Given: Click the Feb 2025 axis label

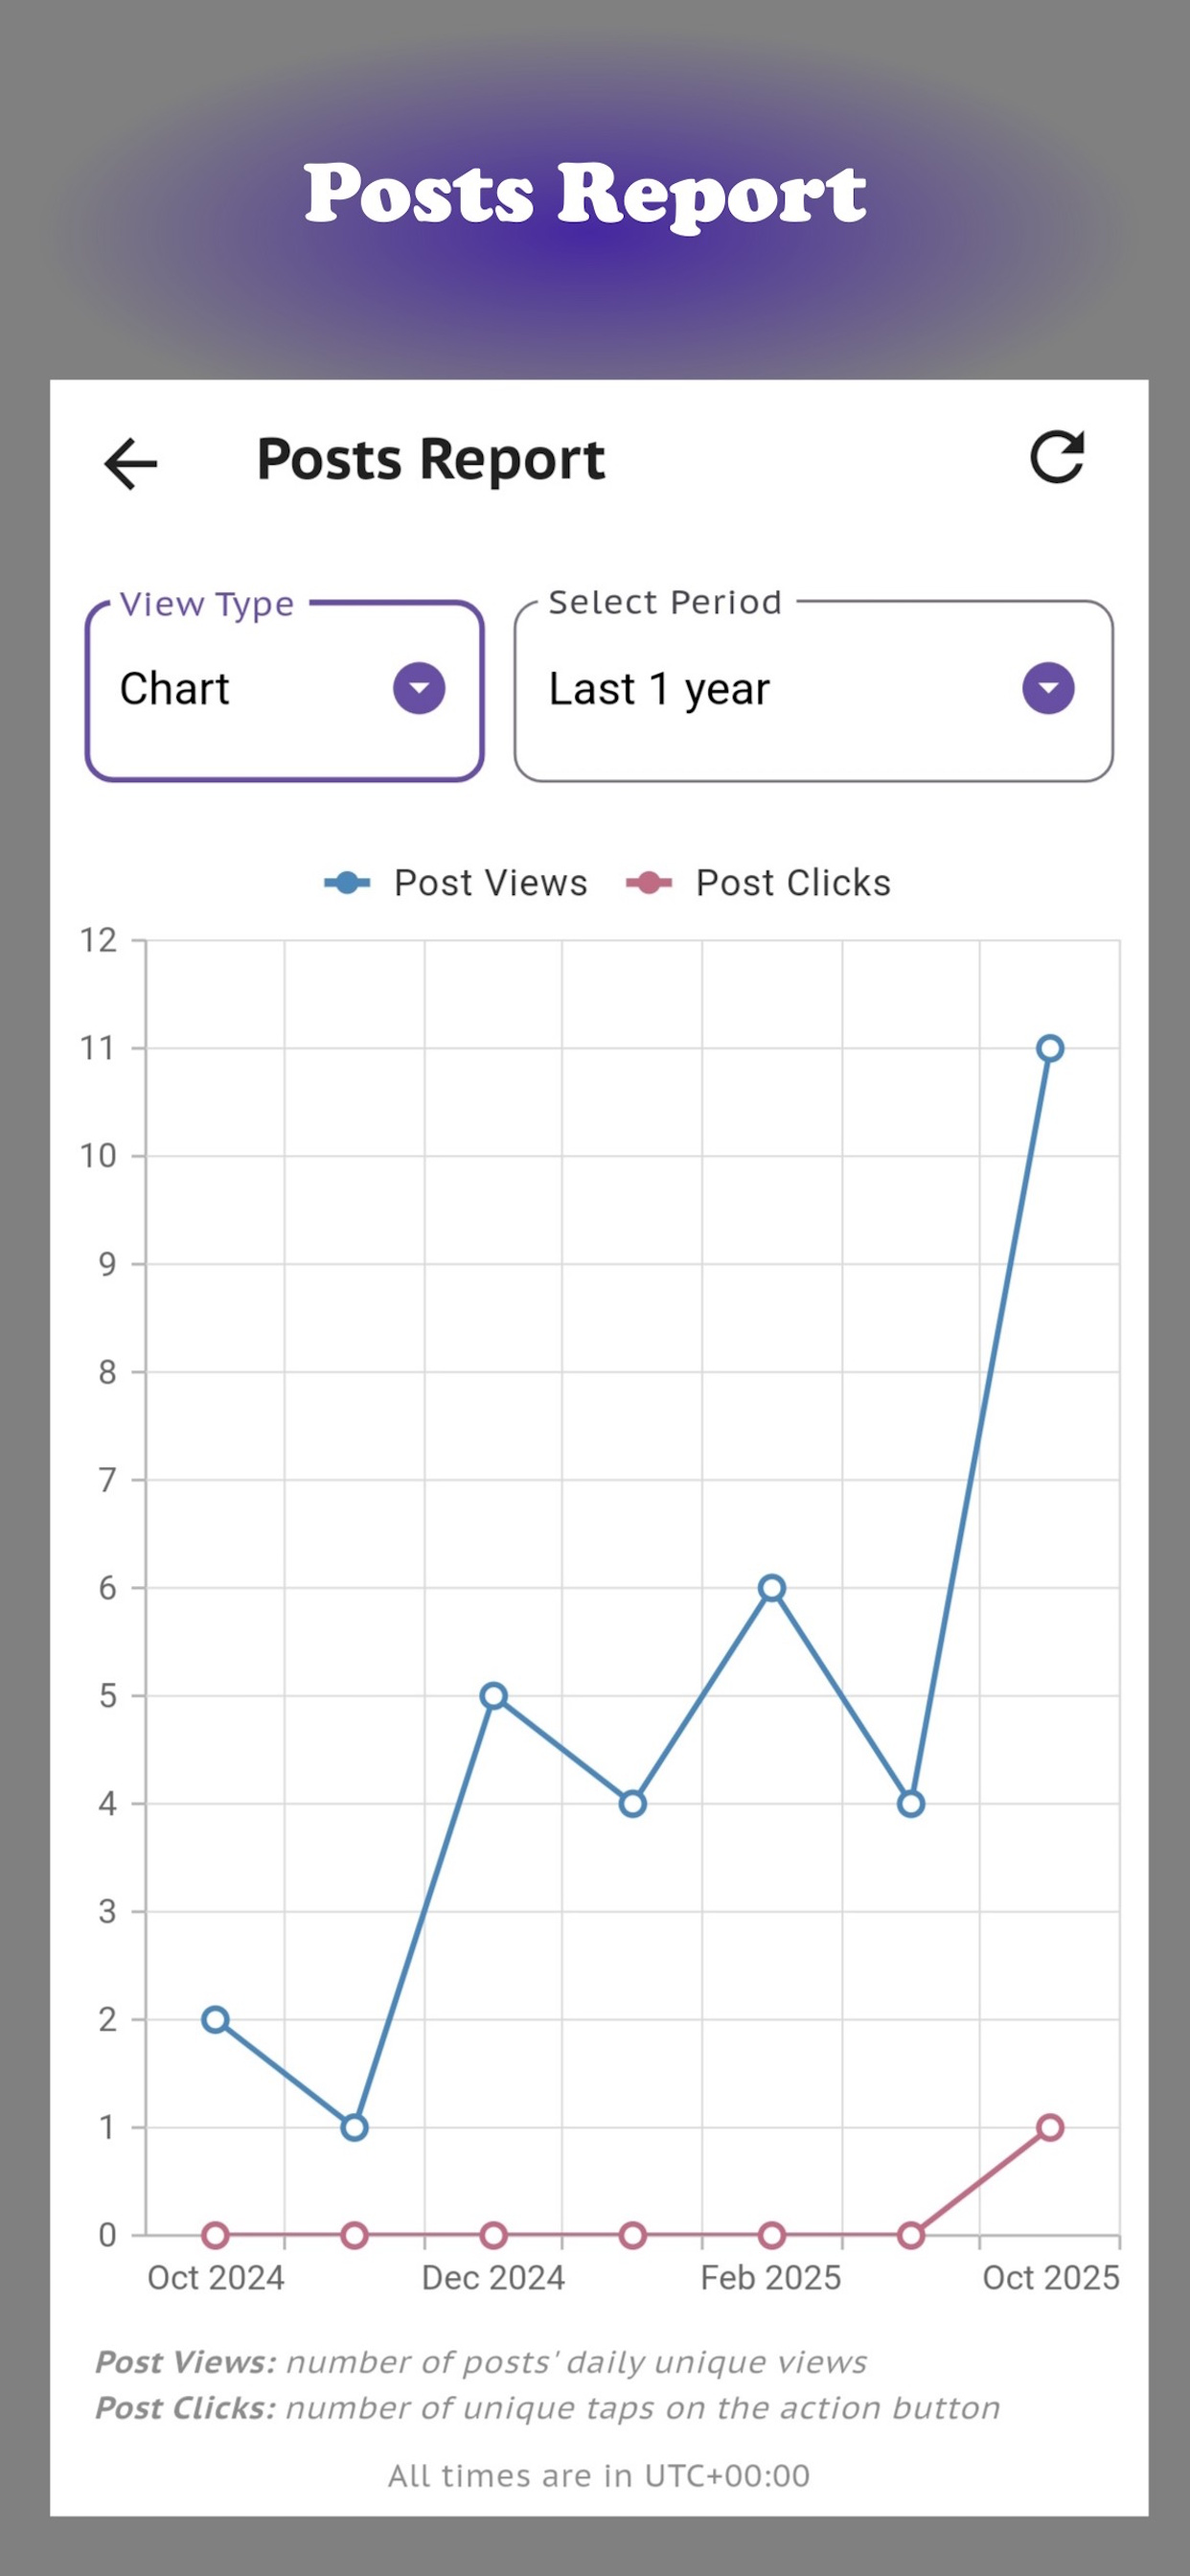Looking at the screenshot, I should [771, 2278].
